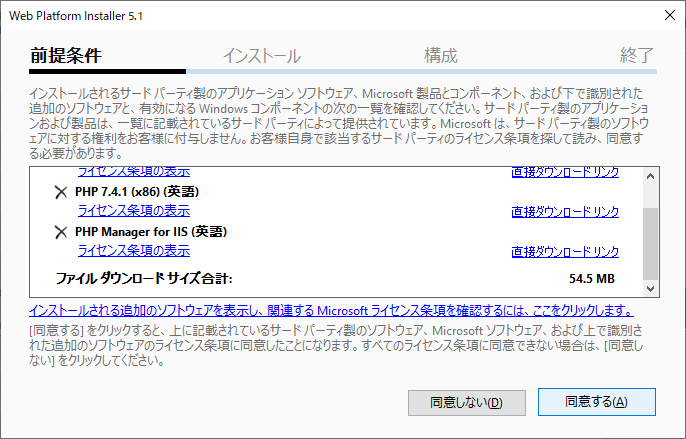Remove PHP 7.4.1 (x86) with its X icon
Viewport: 686px width, 439px height.
(x=61, y=192)
